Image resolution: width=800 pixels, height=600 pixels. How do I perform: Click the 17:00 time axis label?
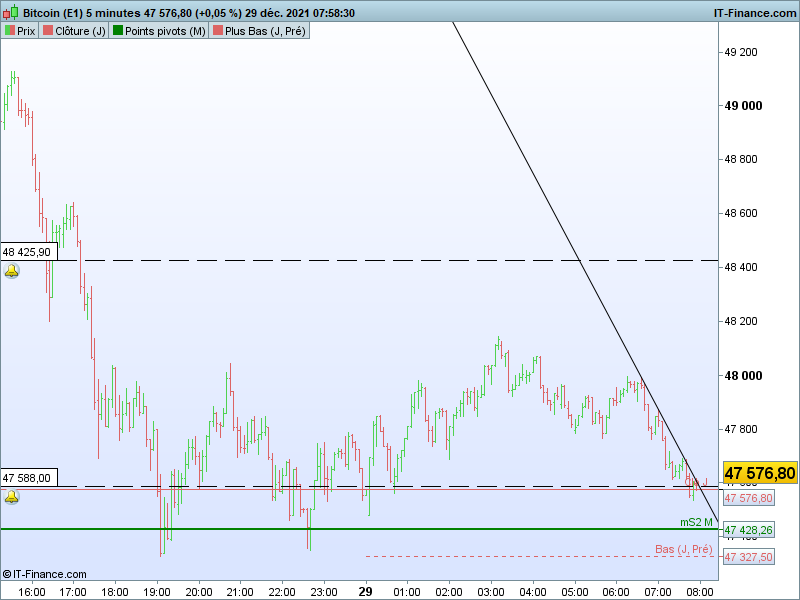tap(73, 592)
